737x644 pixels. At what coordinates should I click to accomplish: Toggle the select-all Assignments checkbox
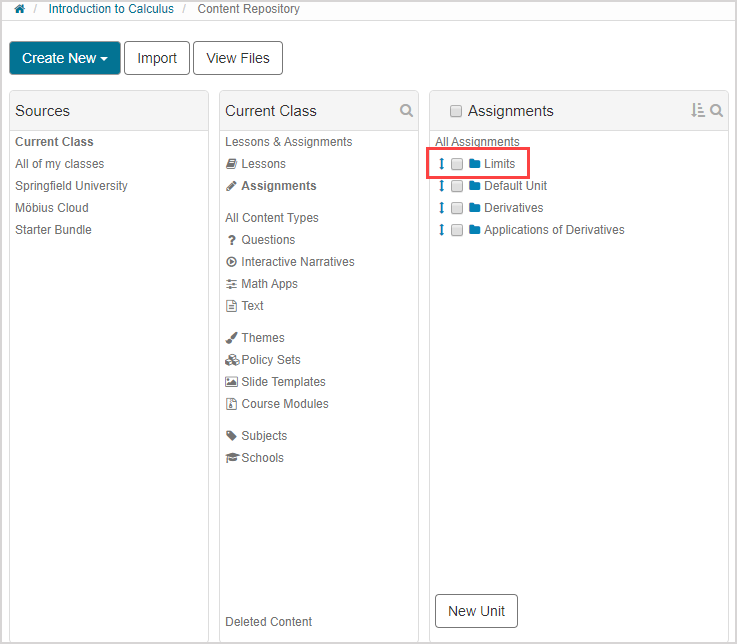[456, 111]
